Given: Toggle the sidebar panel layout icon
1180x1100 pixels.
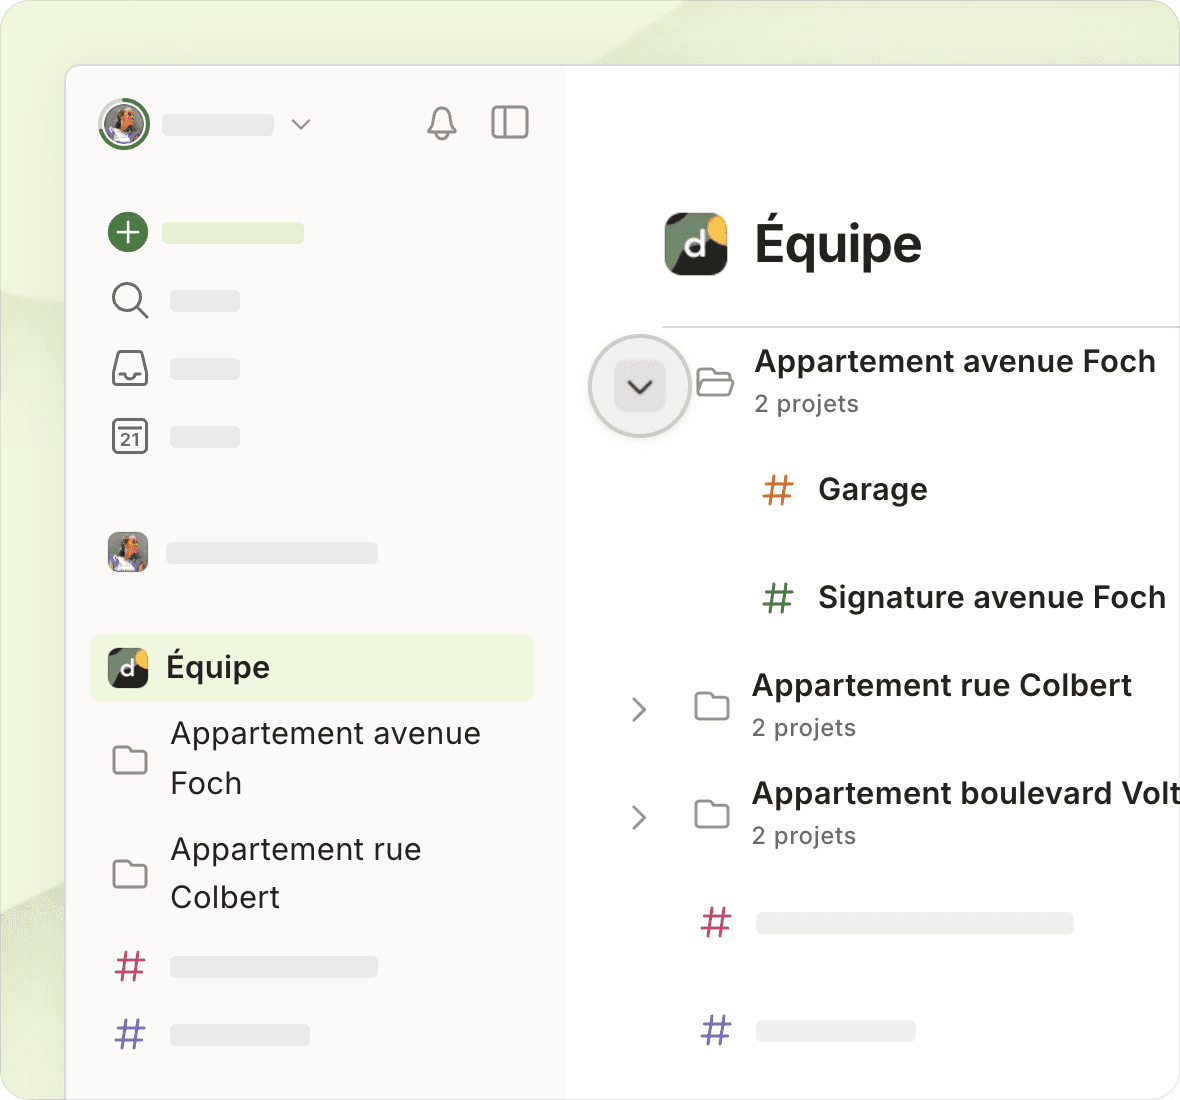Looking at the screenshot, I should click(509, 123).
